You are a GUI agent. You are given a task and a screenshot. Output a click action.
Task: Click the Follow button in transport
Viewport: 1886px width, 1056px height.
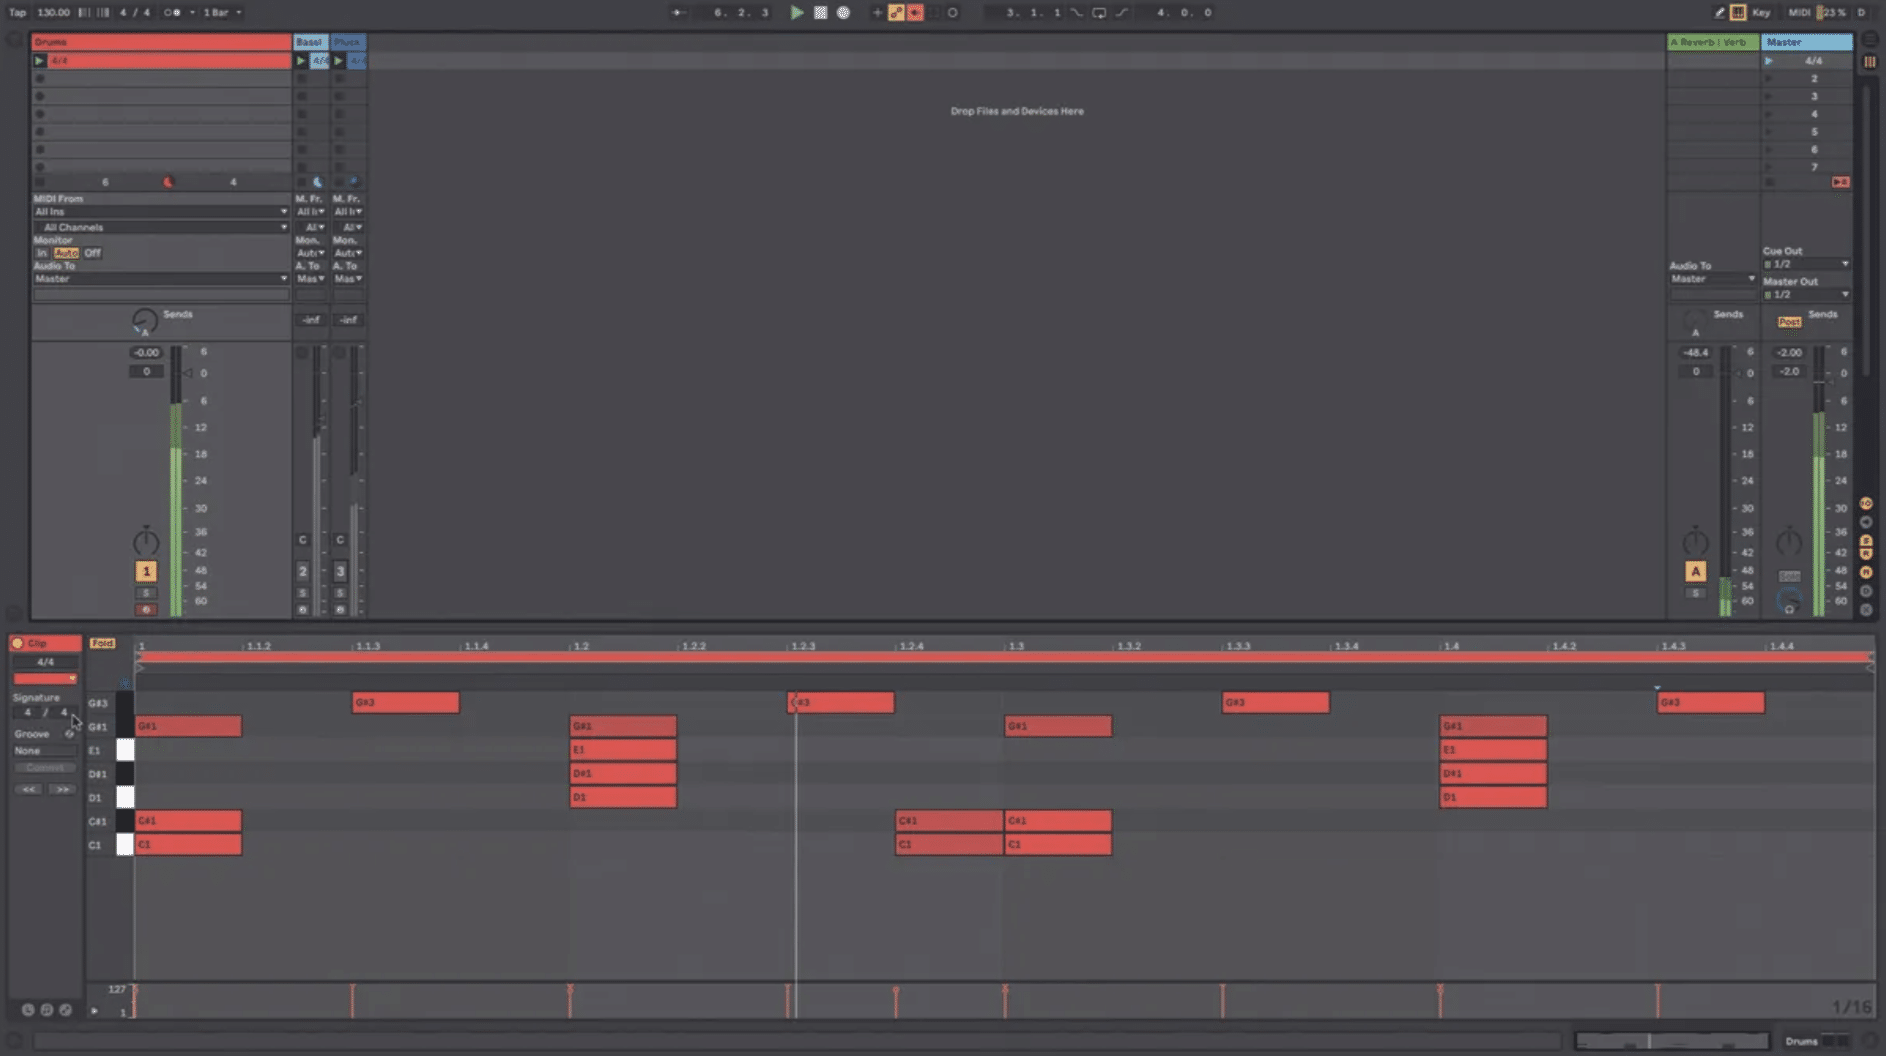(678, 13)
